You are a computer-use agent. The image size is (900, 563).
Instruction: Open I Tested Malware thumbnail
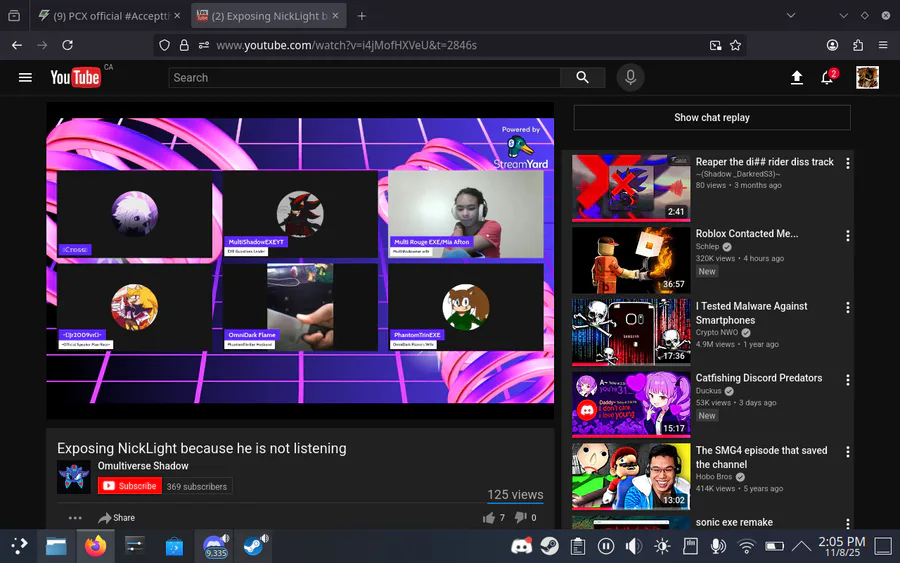coord(631,332)
